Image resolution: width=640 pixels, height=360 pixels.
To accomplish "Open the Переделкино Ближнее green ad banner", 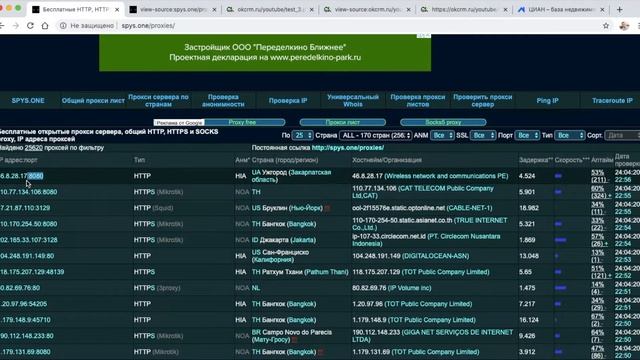I will [265, 53].
